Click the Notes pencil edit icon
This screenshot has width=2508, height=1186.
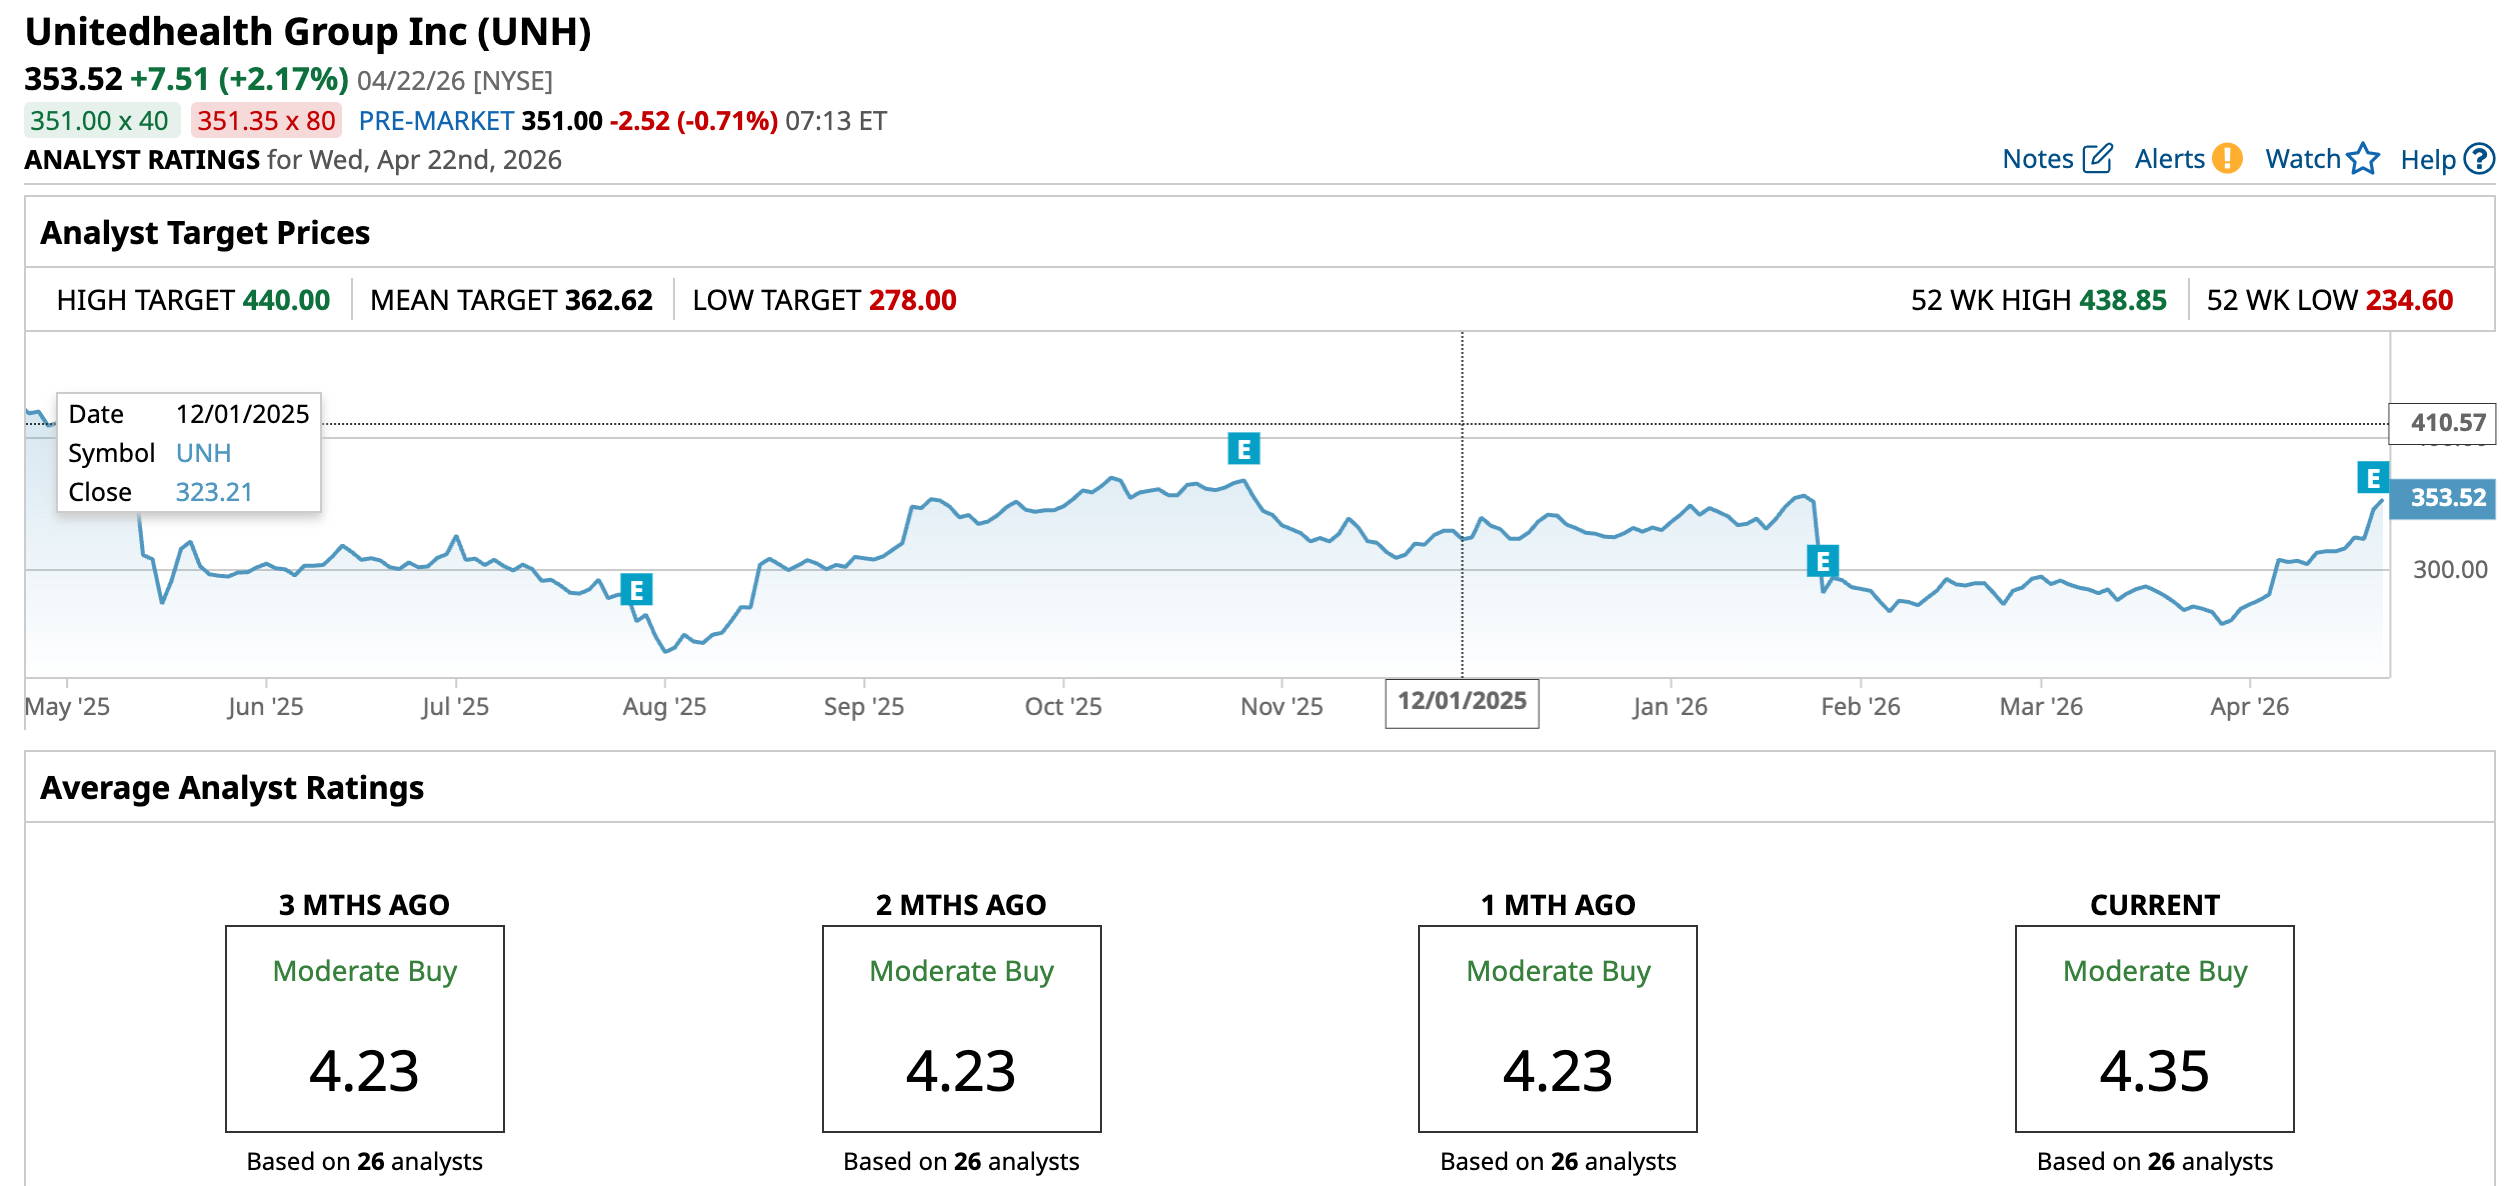(2097, 159)
